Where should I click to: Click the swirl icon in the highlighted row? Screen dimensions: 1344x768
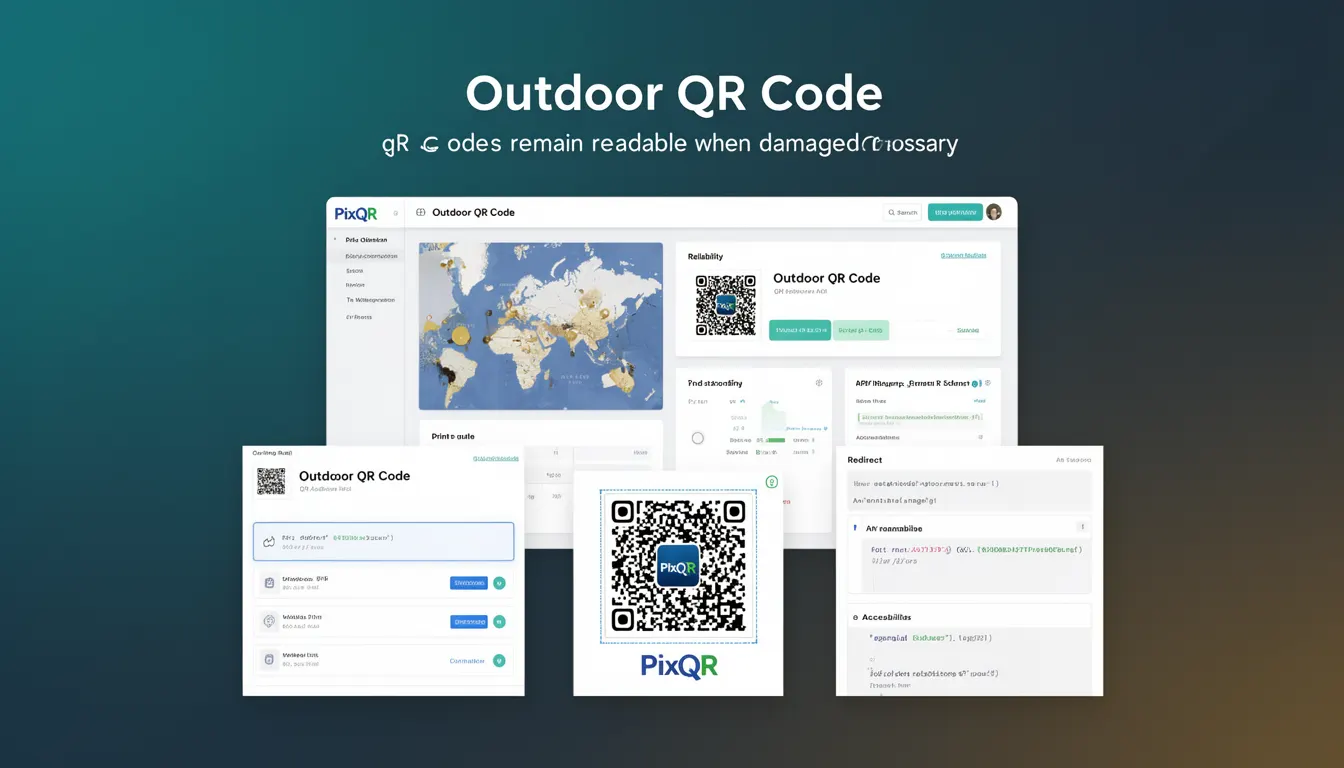pos(269,541)
